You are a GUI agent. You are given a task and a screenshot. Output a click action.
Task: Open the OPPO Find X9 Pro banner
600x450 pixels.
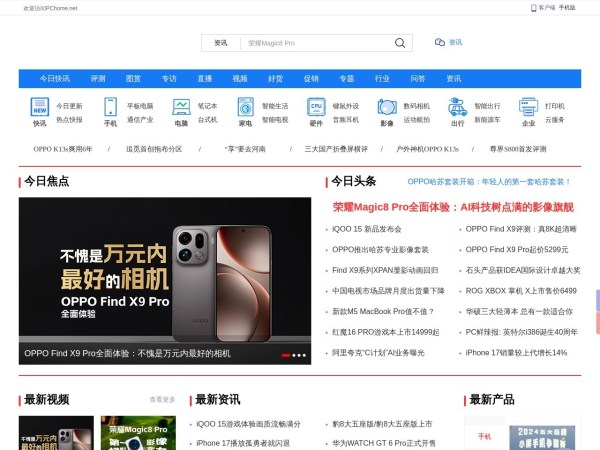pos(165,281)
